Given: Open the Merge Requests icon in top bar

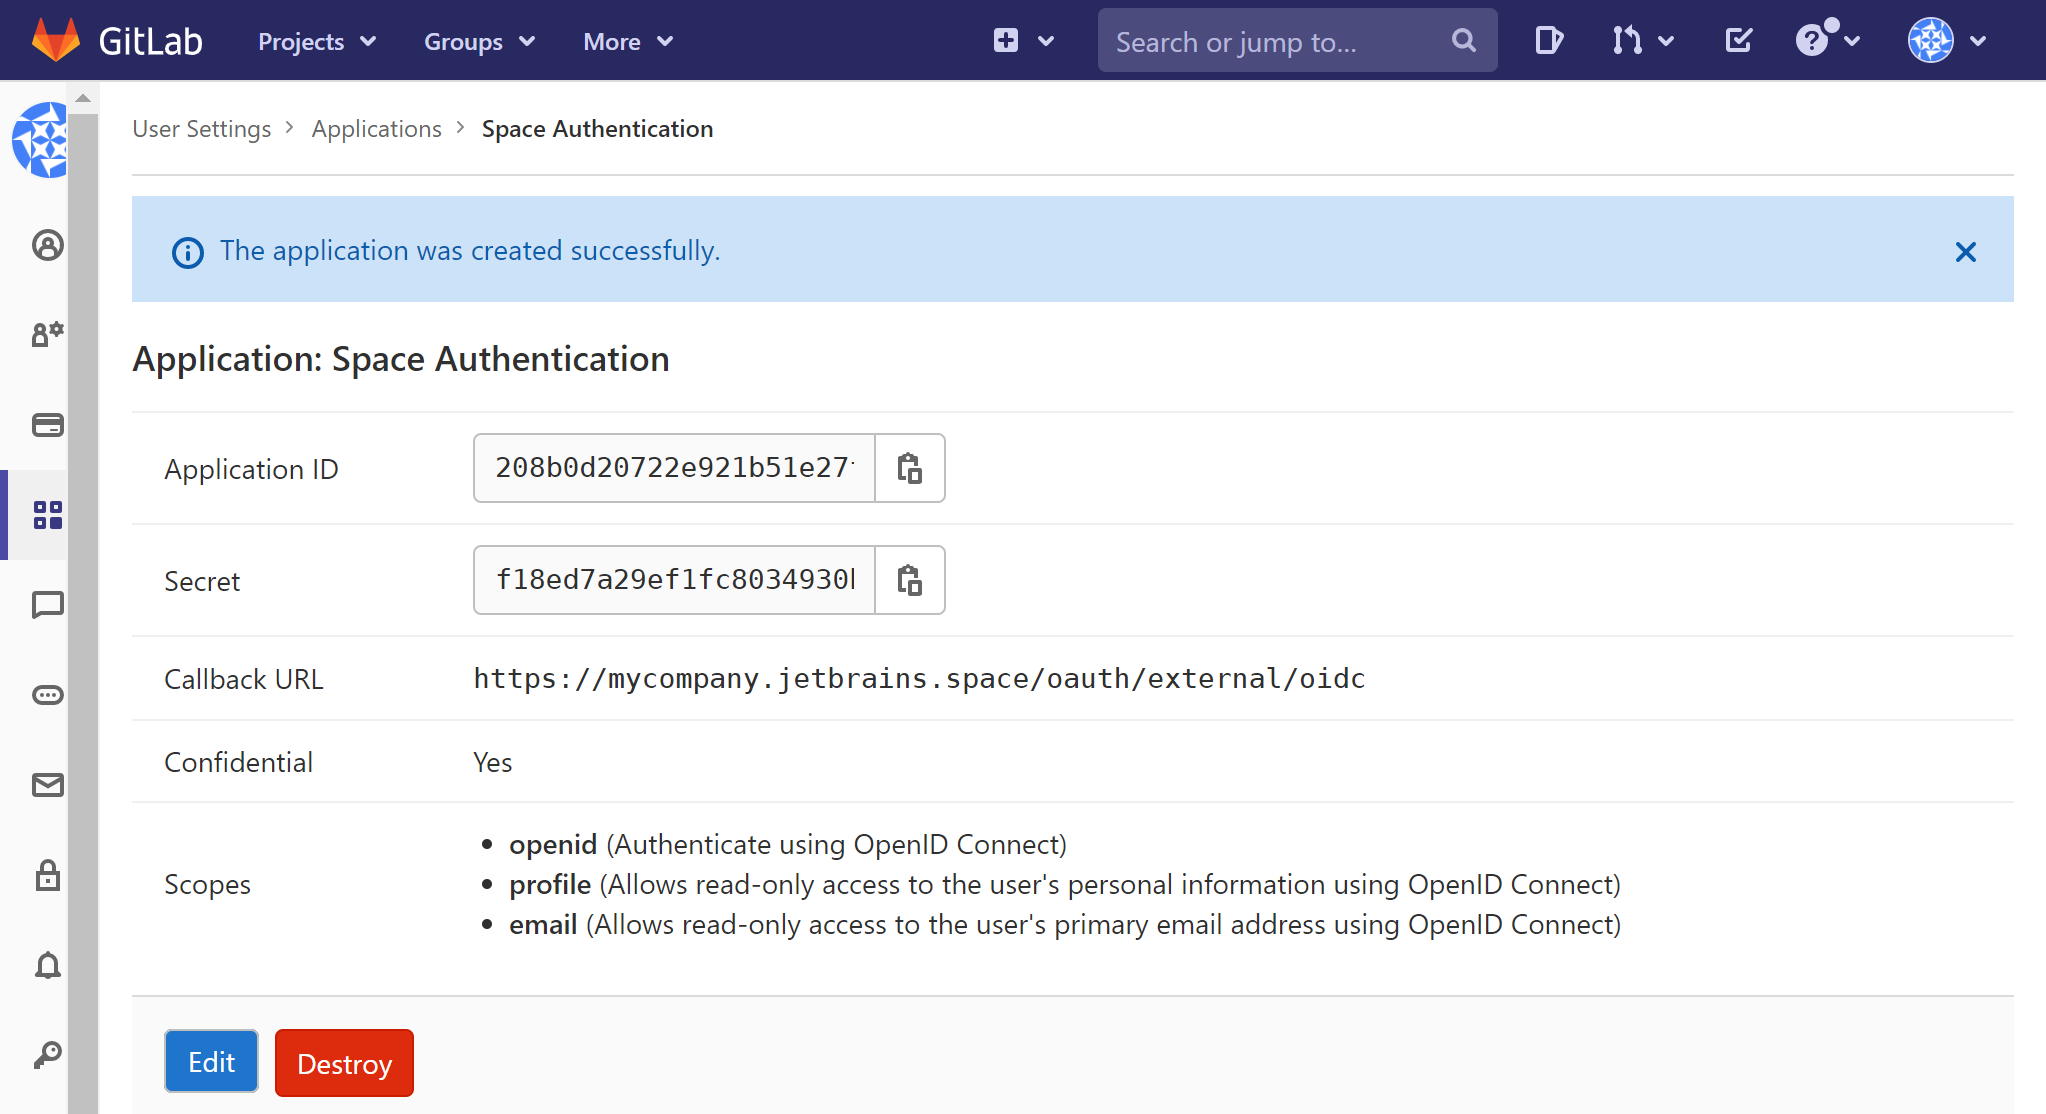Looking at the screenshot, I should coord(1628,40).
